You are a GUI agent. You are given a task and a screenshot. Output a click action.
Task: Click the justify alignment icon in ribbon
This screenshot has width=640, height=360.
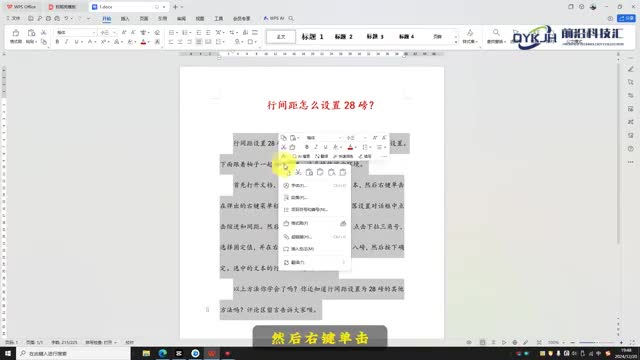[x=198, y=42]
